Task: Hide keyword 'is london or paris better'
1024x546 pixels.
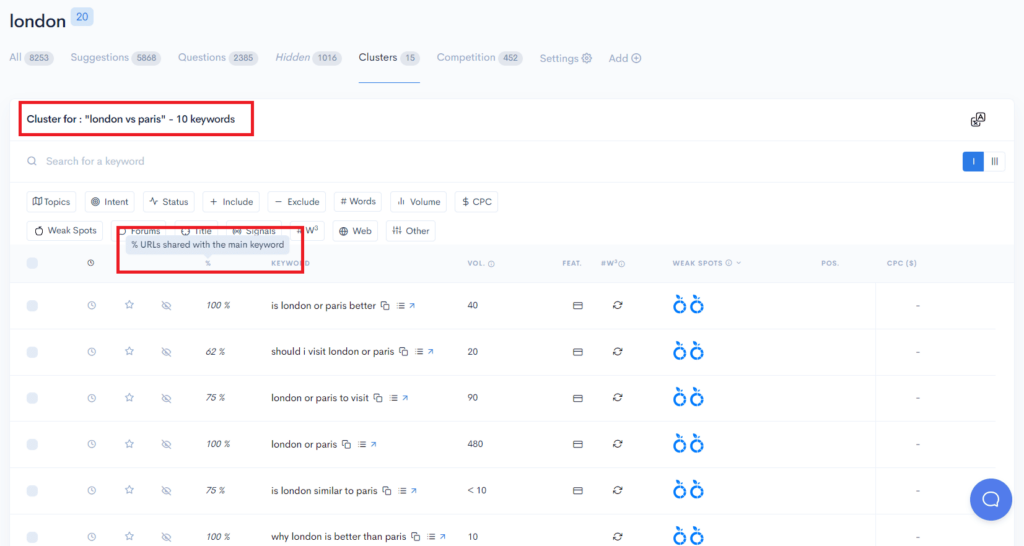Action: click(167, 306)
